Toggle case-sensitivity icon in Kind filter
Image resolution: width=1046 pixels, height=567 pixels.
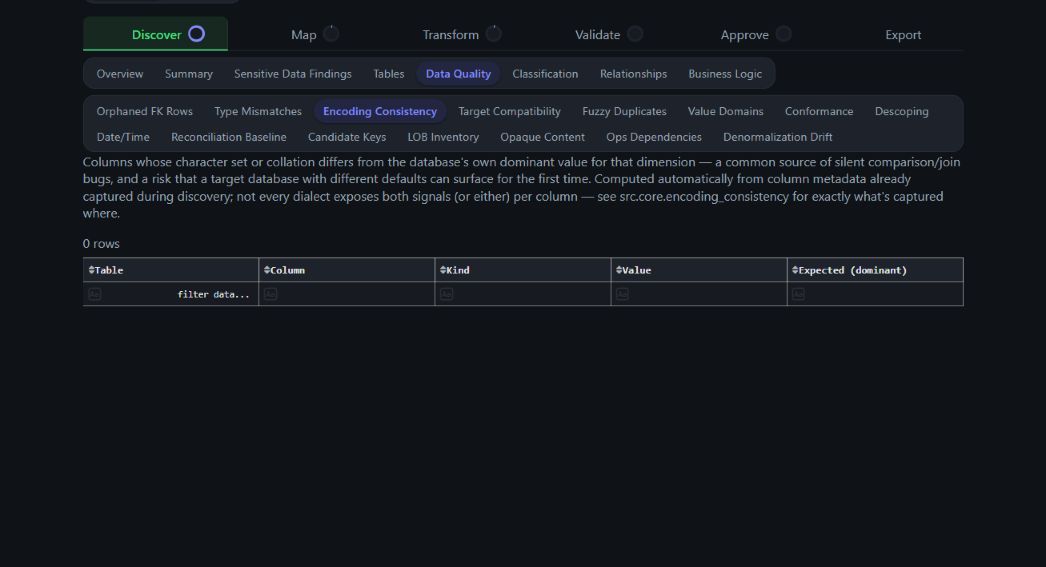click(446, 294)
